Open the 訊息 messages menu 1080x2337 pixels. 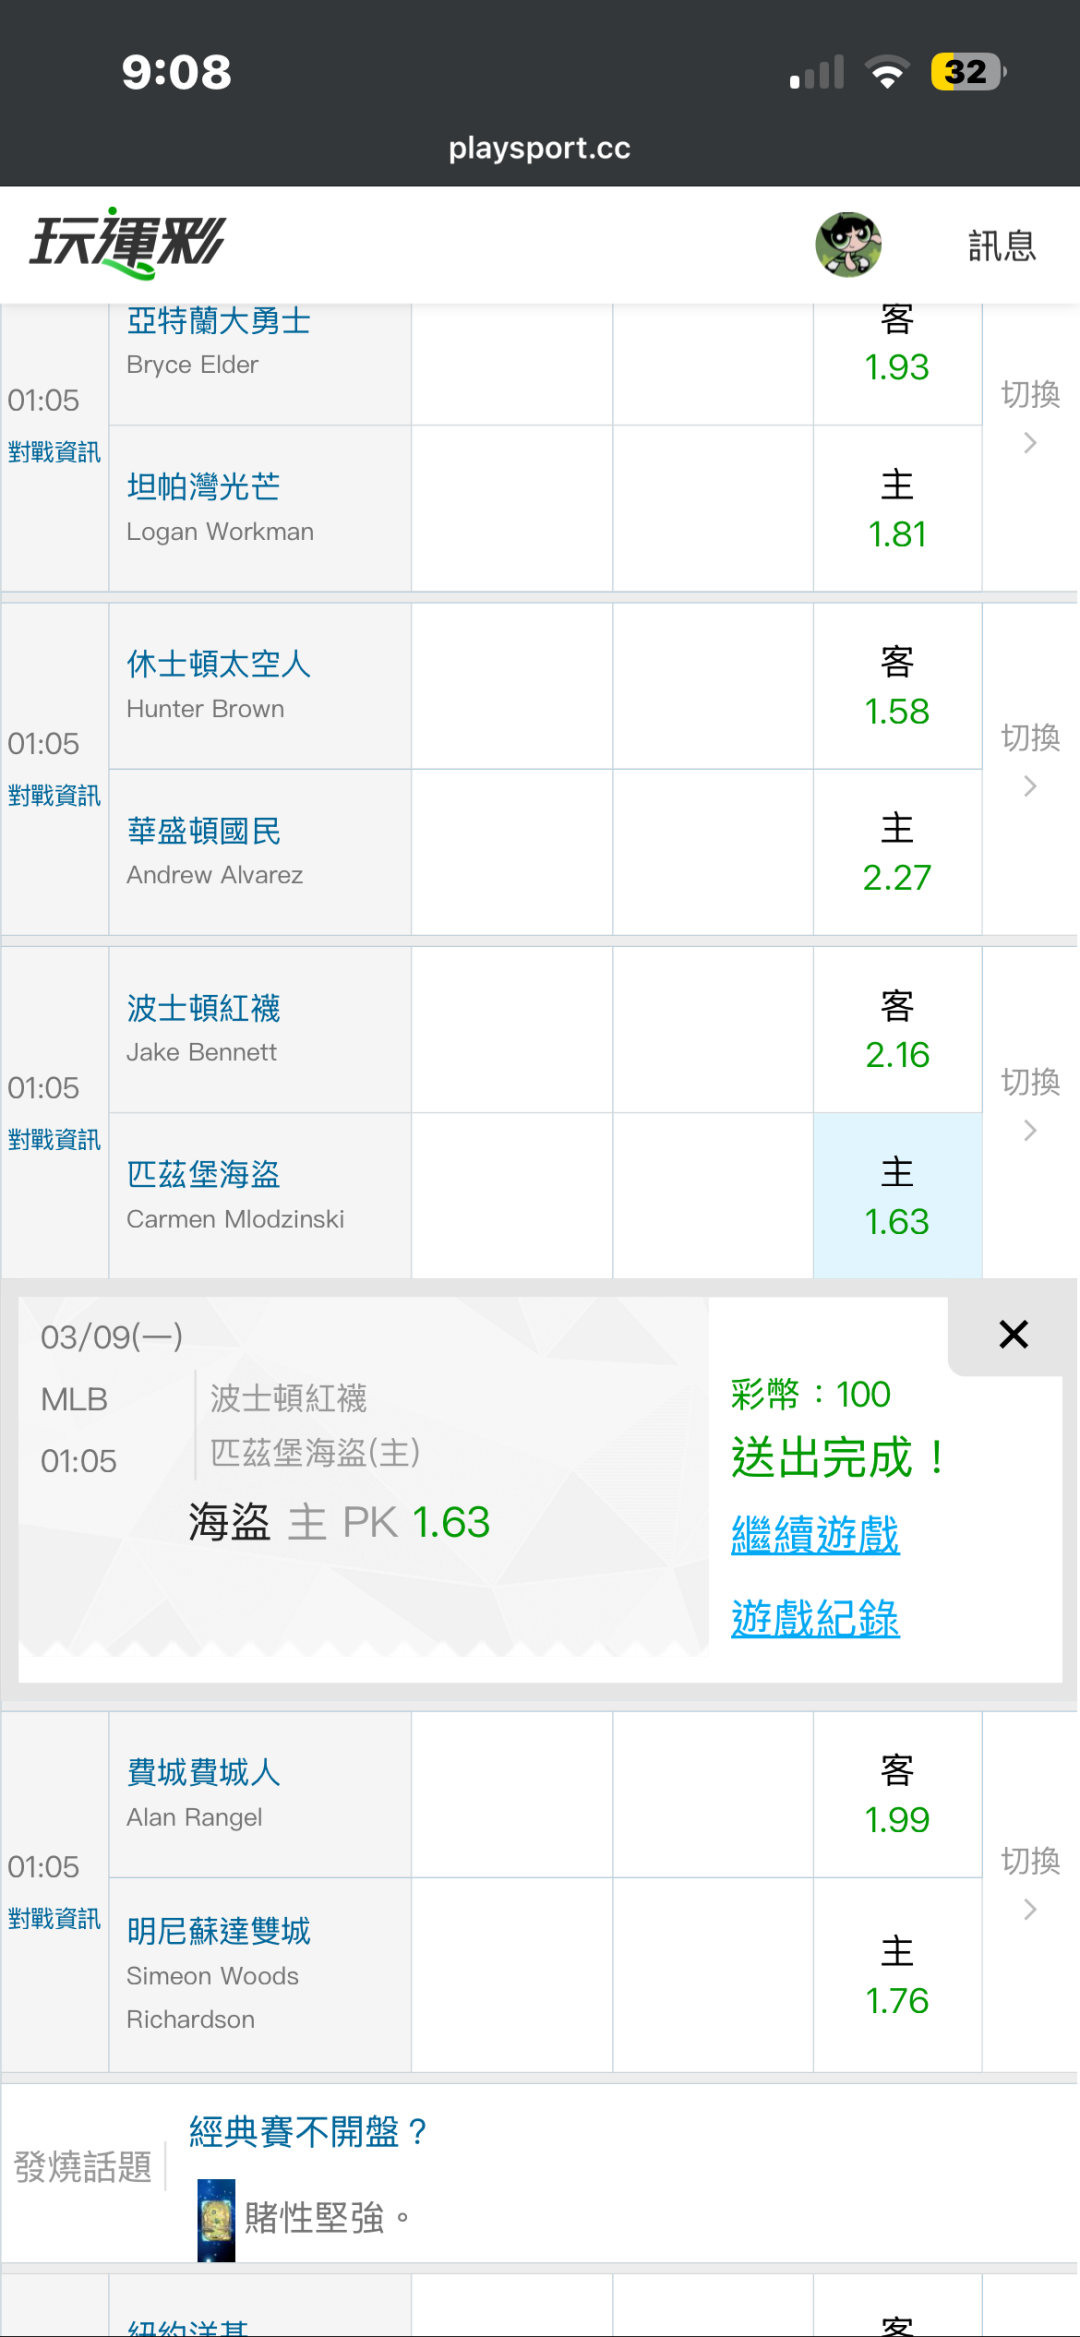coord(1001,246)
